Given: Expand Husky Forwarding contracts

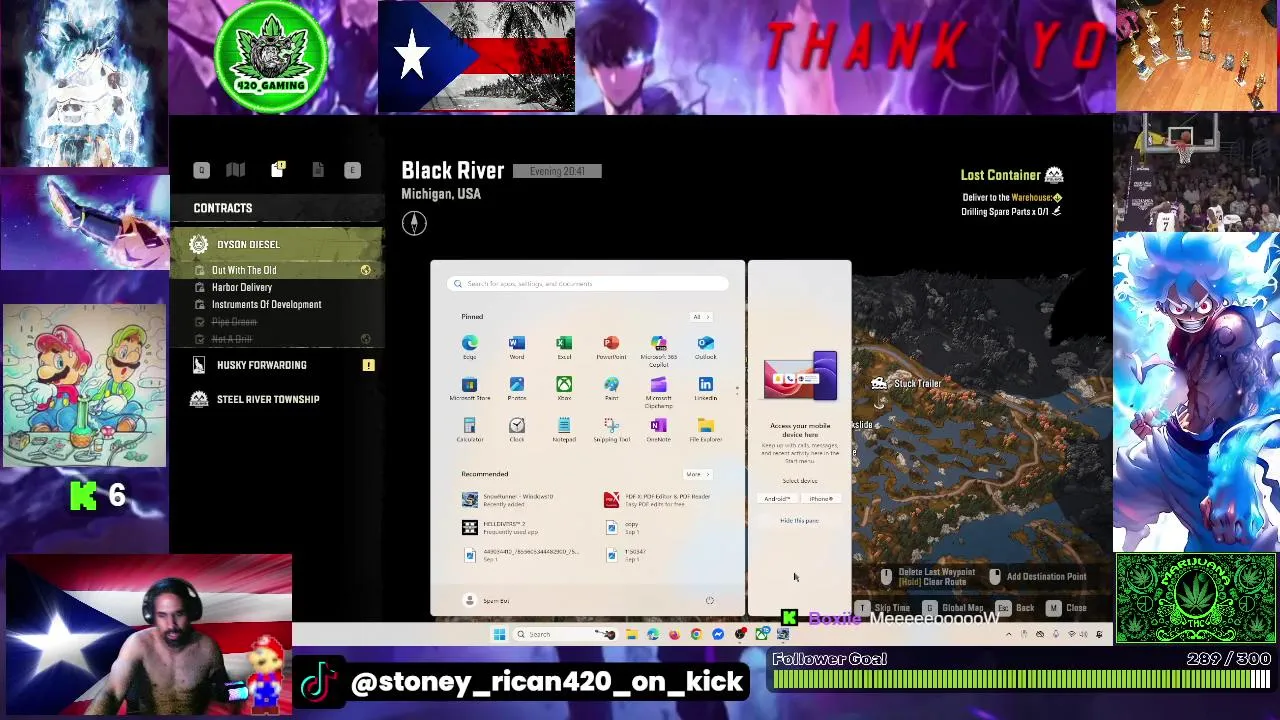Looking at the screenshot, I should pos(277,365).
